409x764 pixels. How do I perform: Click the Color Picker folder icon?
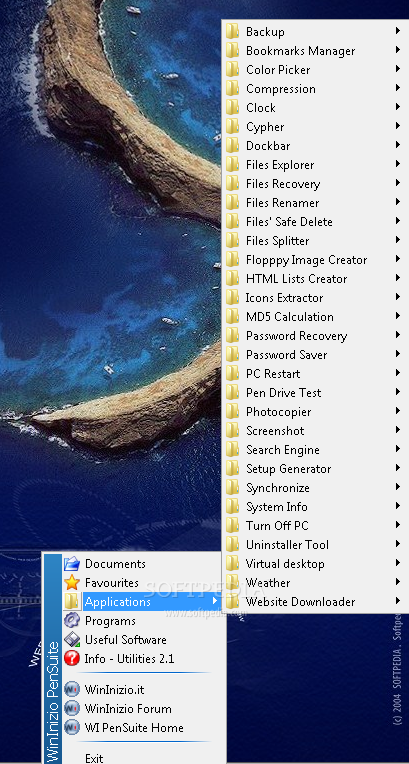[233, 70]
